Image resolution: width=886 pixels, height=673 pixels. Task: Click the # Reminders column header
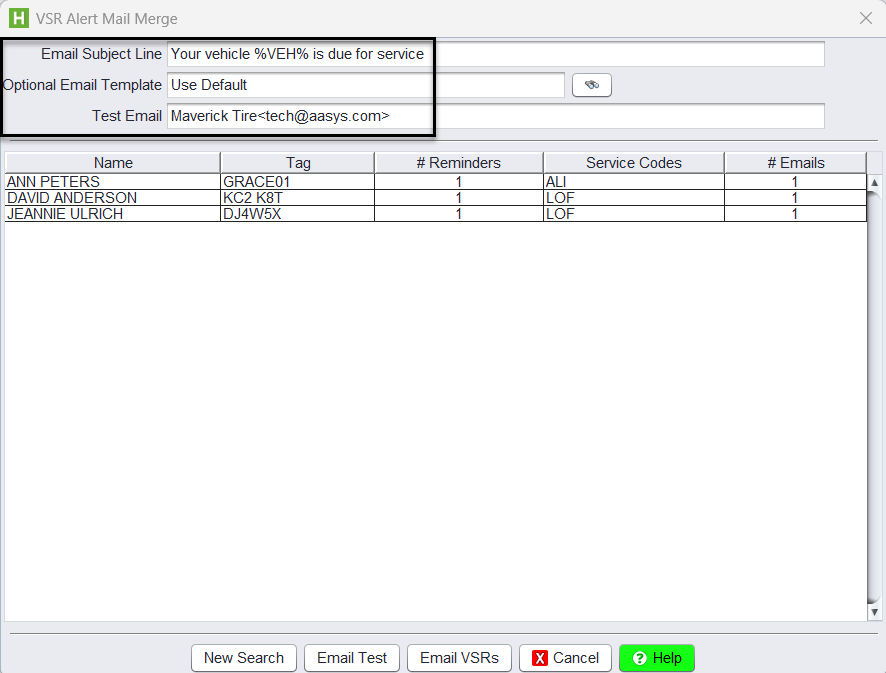tap(458, 163)
